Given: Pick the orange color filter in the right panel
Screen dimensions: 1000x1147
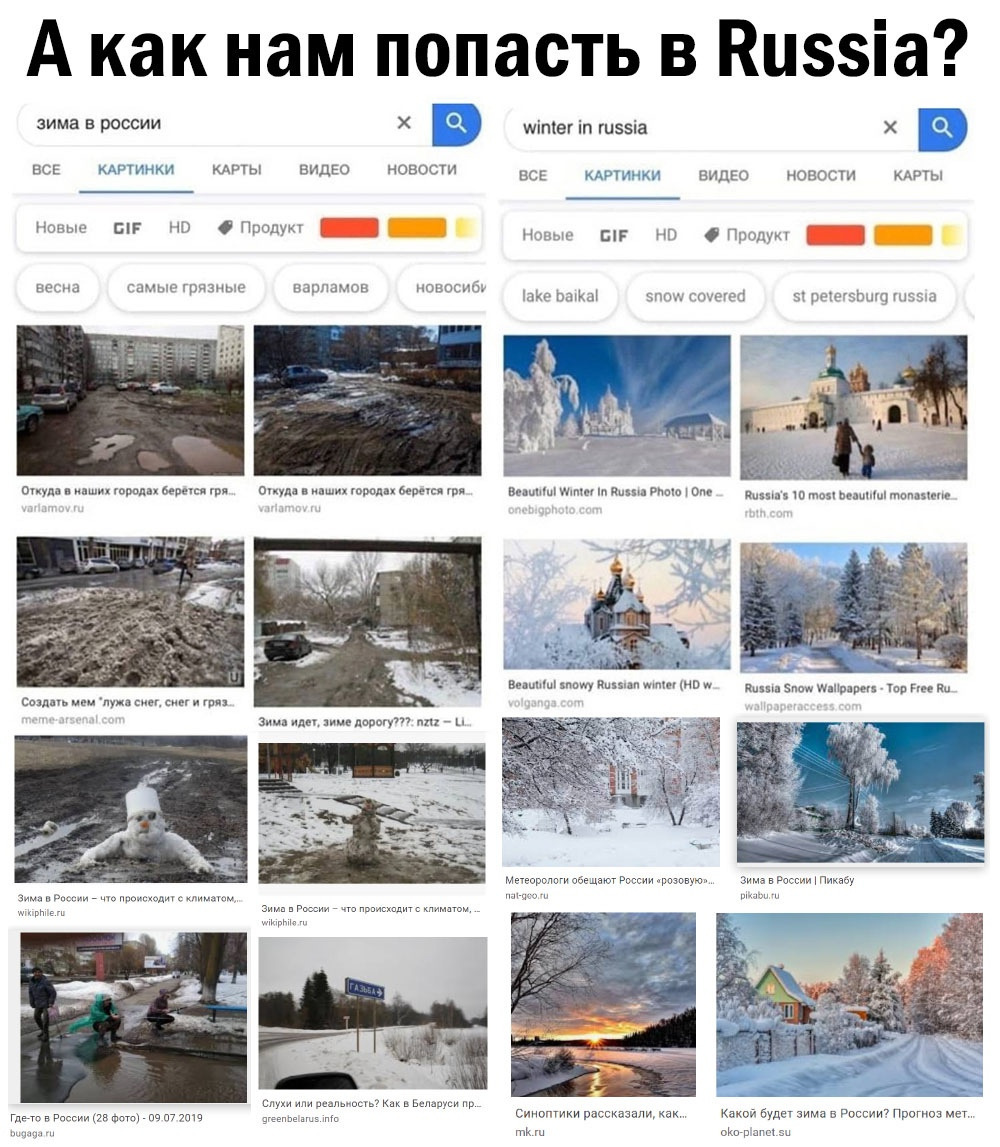Looking at the screenshot, I should (x=903, y=235).
